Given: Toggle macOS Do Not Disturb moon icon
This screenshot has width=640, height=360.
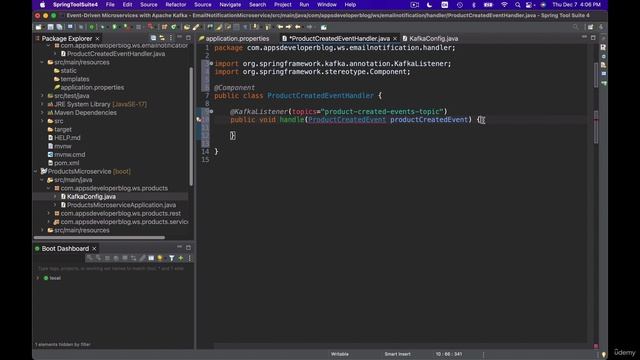Looking at the screenshot, I should (429, 5).
